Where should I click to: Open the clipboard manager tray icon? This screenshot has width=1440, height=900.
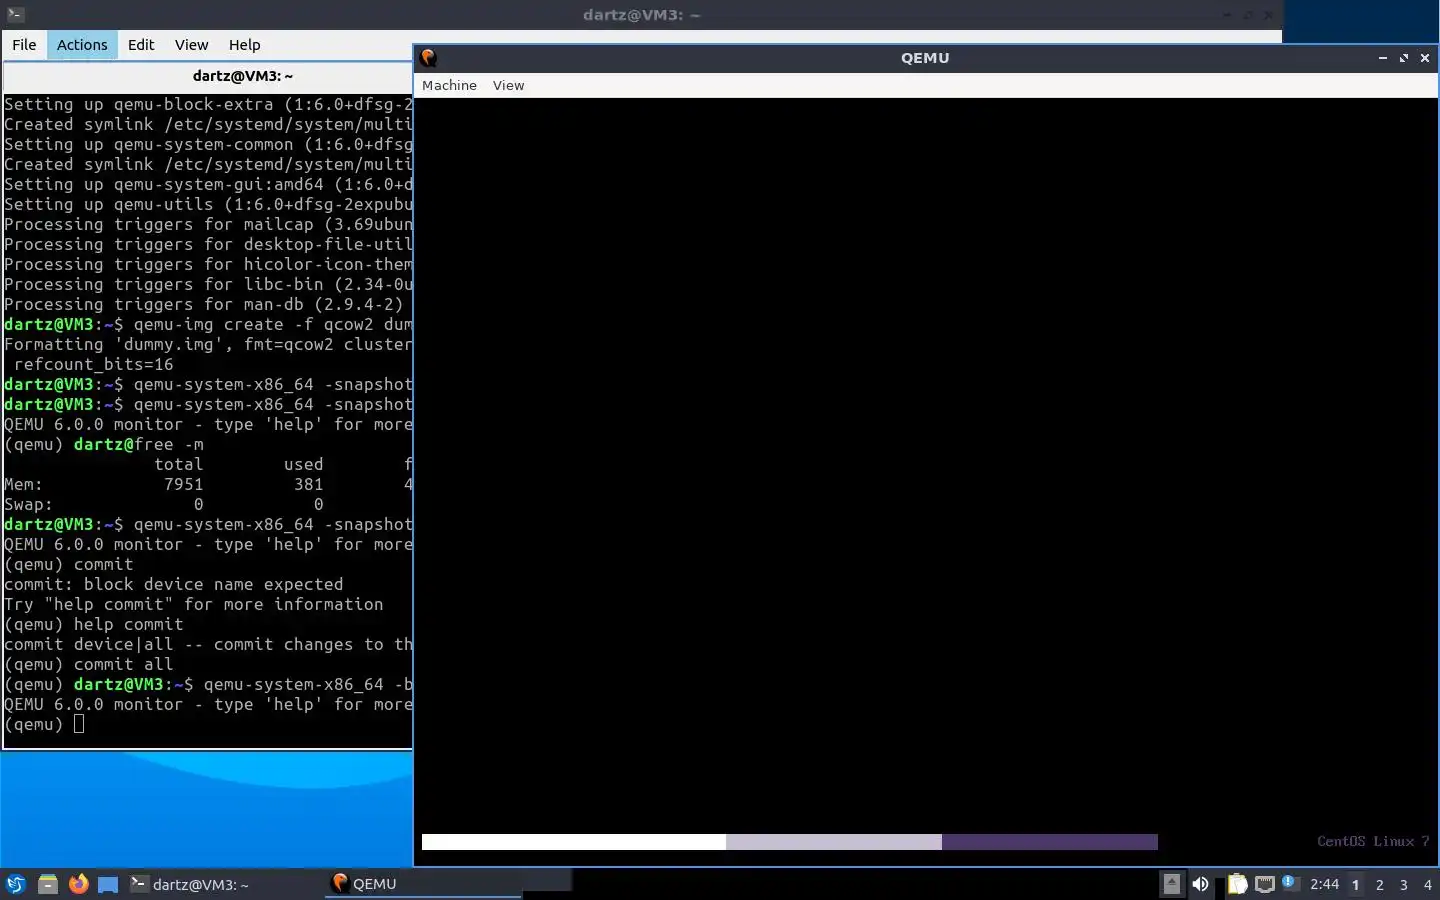point(1238,884)
